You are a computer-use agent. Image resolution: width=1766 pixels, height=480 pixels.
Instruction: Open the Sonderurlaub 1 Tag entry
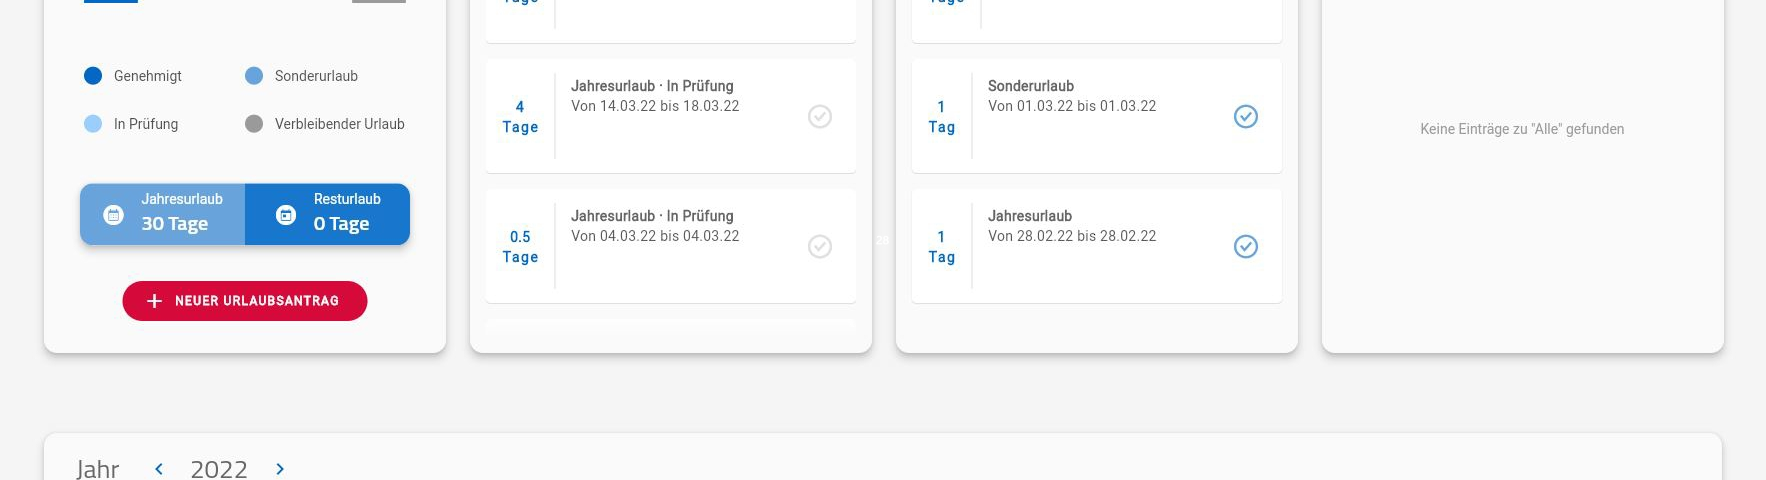[x=1097, y=116]
